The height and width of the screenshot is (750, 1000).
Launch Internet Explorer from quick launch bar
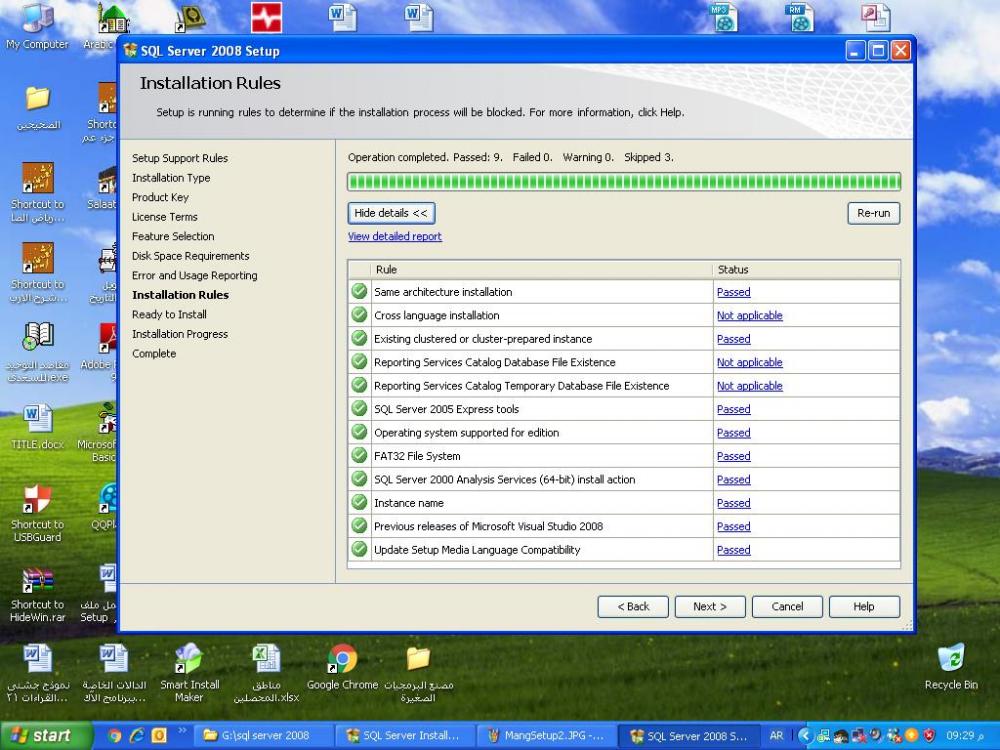coord(136,735)
